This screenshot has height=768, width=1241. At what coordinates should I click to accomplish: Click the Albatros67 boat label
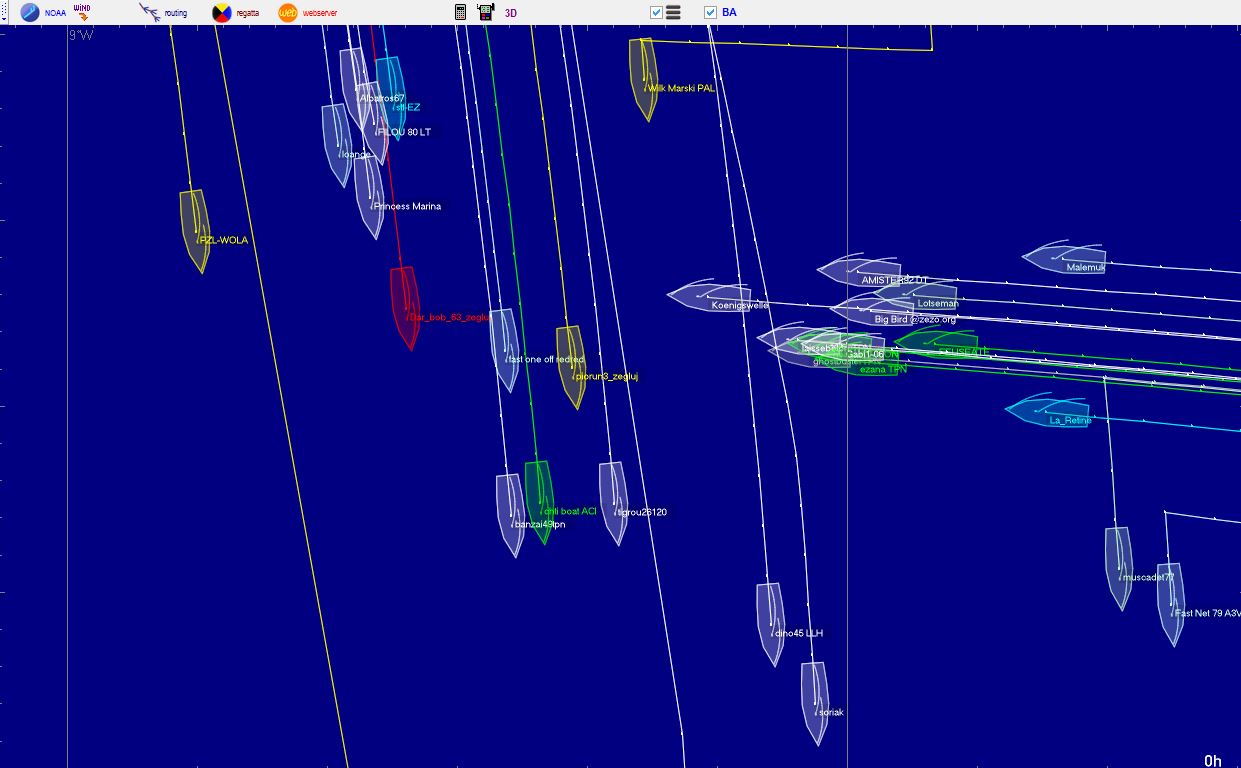[382, 98]
